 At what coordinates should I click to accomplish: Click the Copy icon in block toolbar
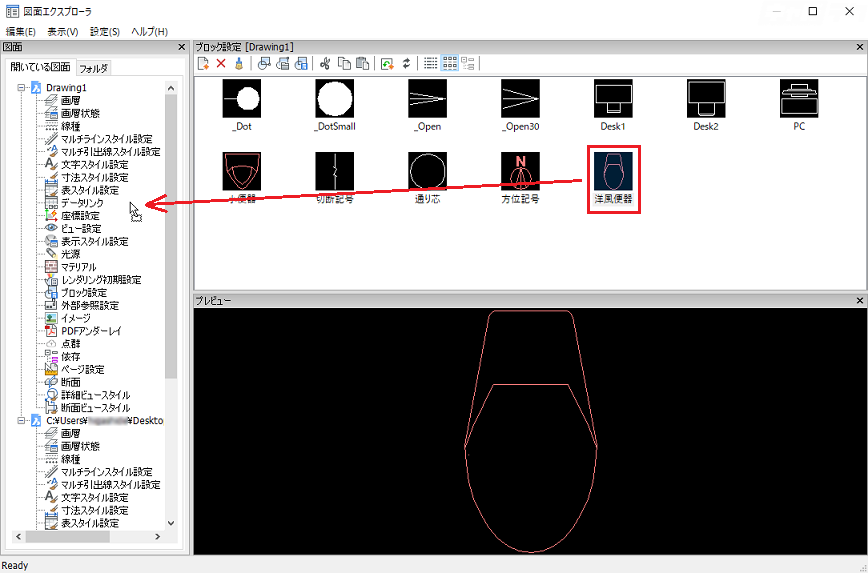[344, 64]
